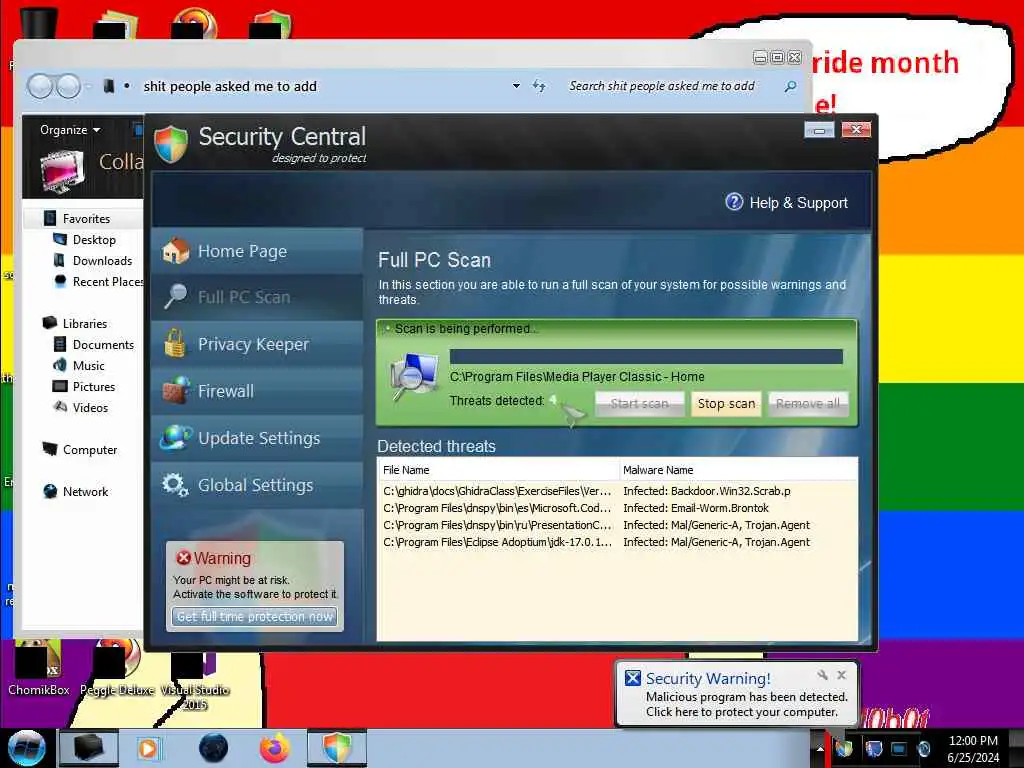Click the Privacy Keeper padlock icon
Image resolution: width=1024 pixels, height=768 pixels.
tap(174, 344)
